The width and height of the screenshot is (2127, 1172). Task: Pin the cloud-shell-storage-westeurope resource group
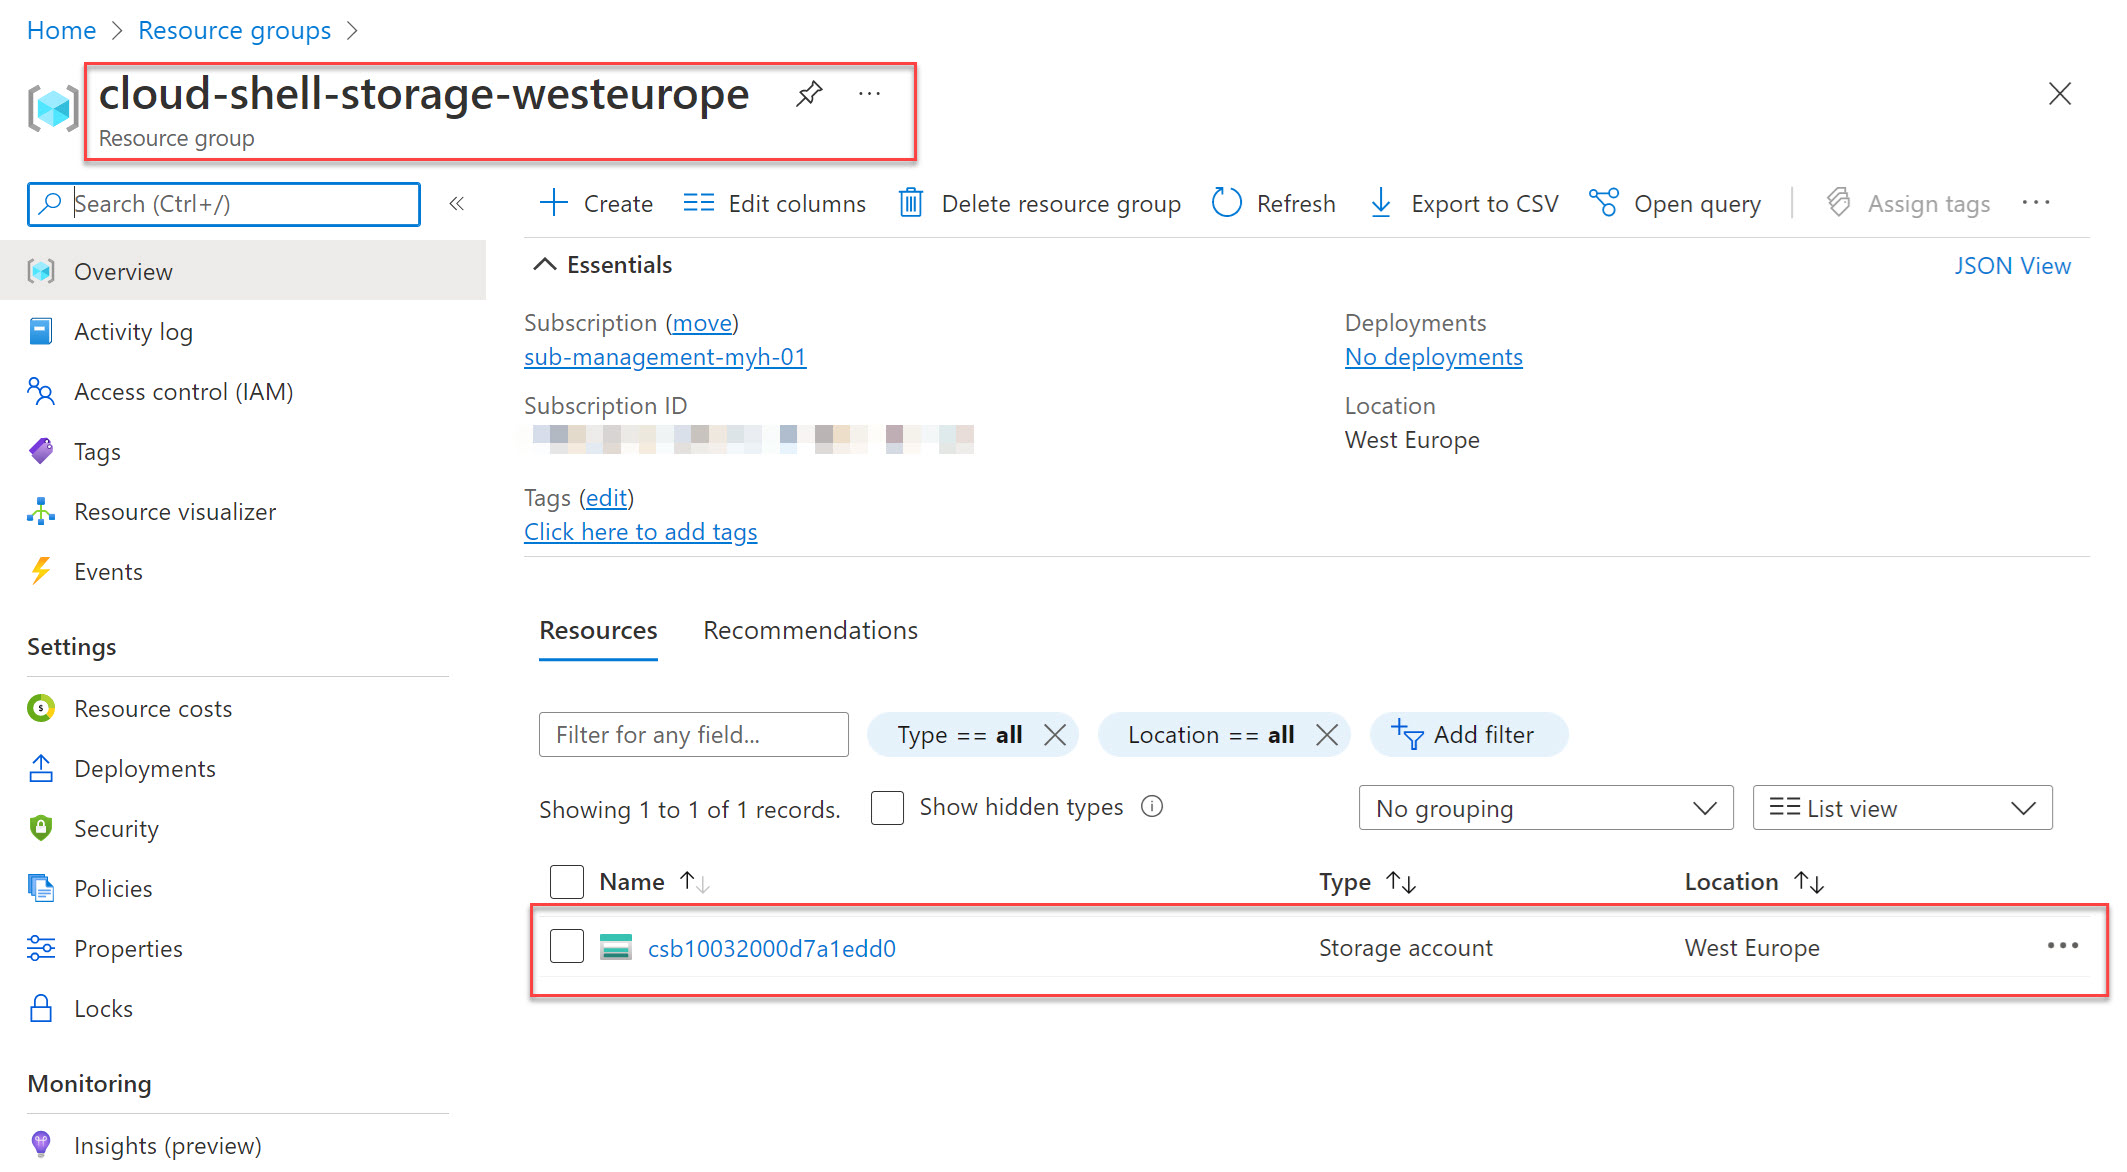coord(808,93)
